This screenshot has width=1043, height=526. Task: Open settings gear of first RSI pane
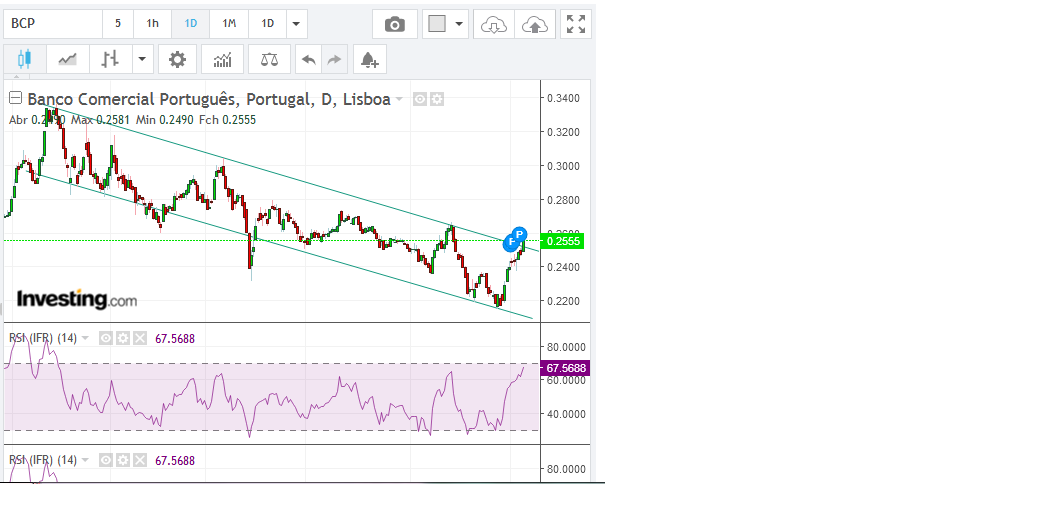(122, 338)
